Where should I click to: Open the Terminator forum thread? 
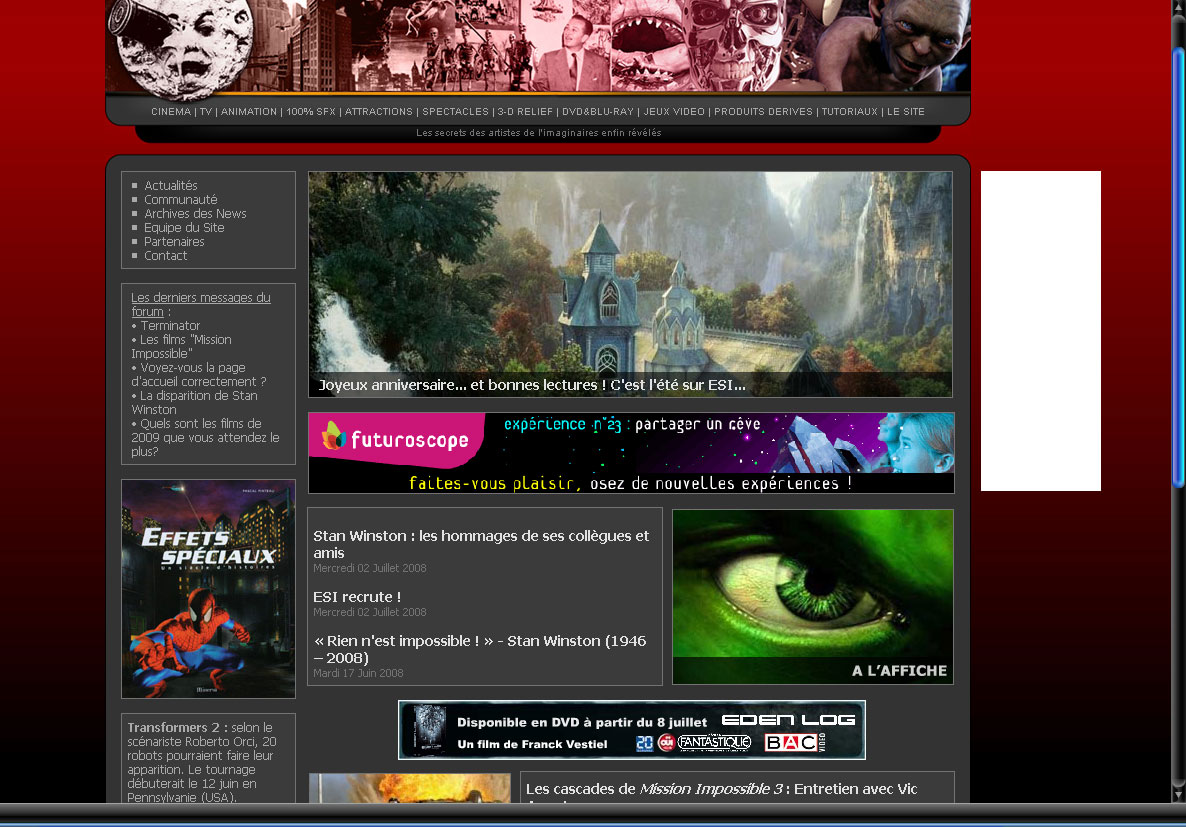(x=170, y=326)
